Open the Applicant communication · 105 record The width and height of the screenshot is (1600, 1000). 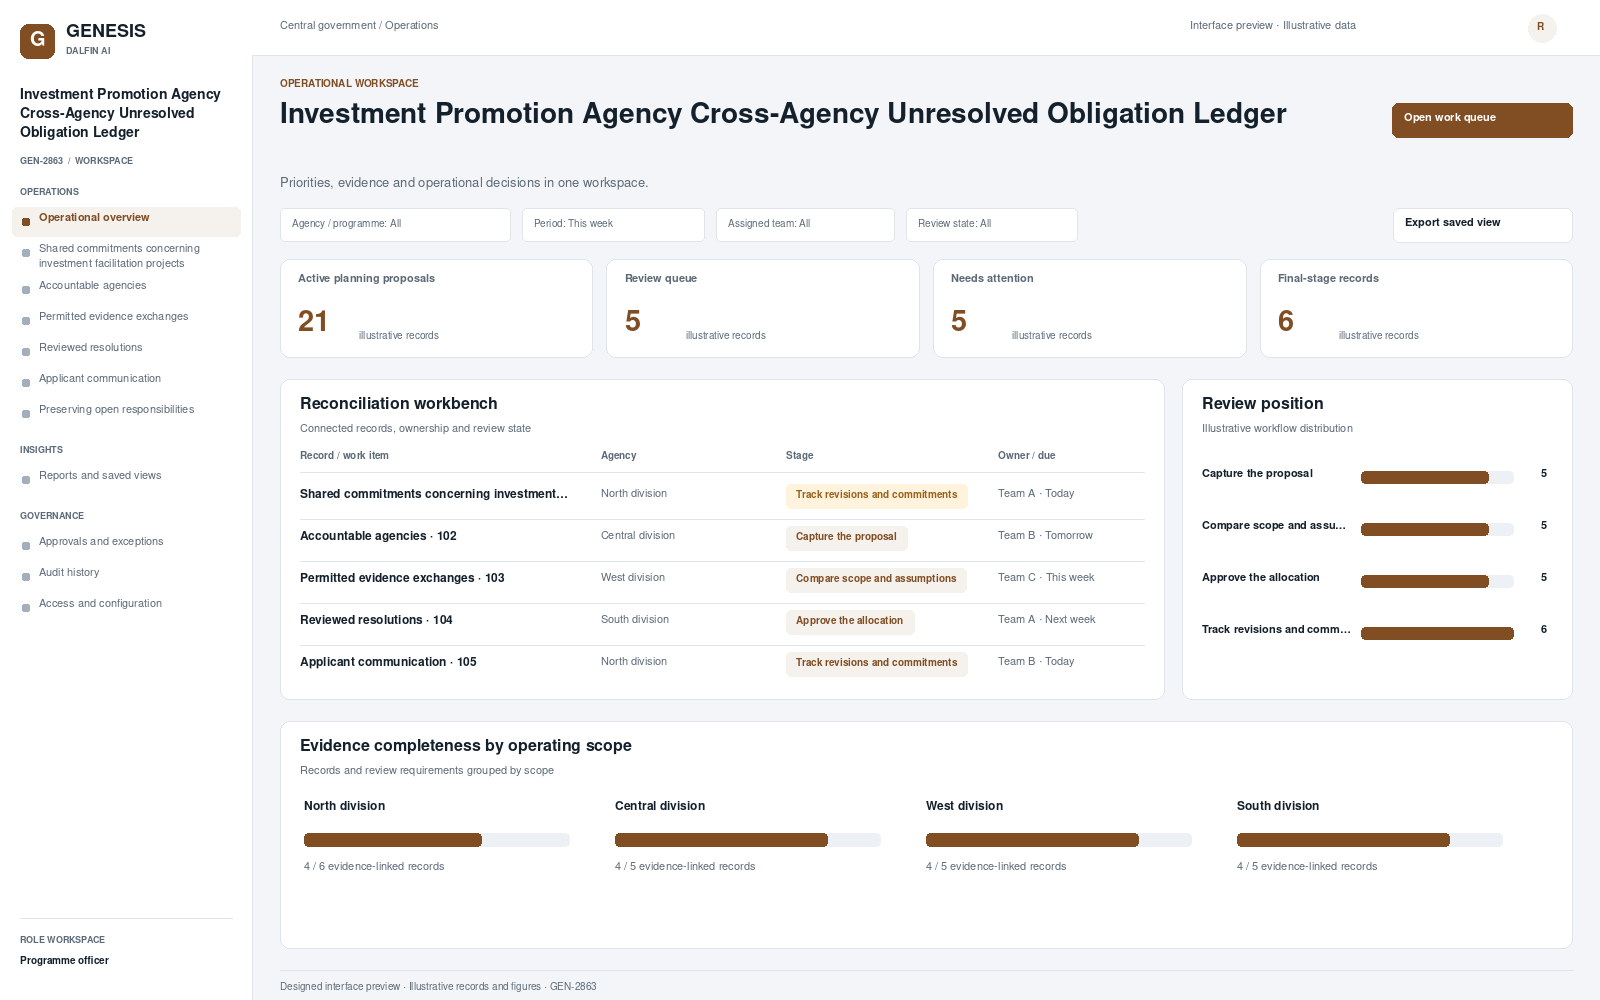388,662
